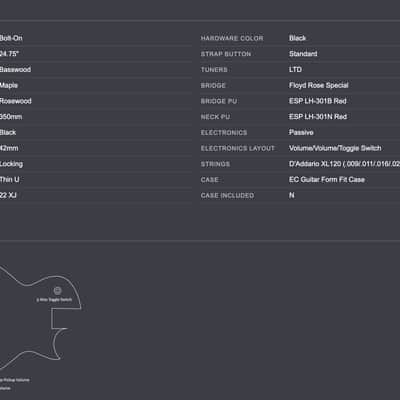This screenshot has width=400, height=400.
Task: Click the 'CASE INCLUDED' label
Action: tap(227, 195)
